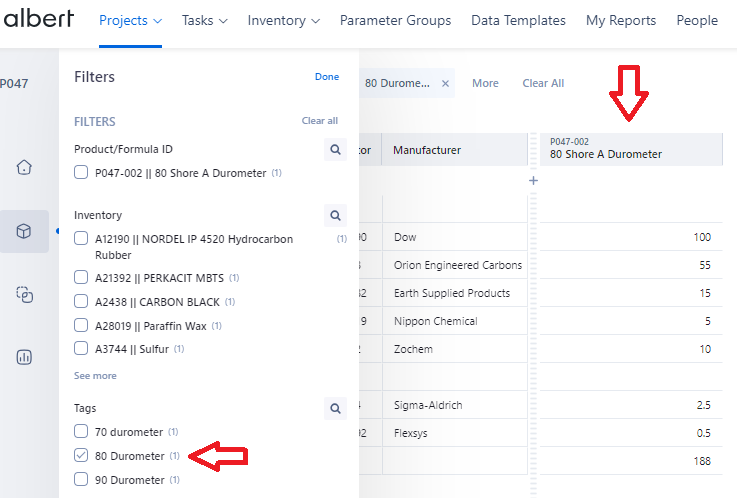This screenshot has height=498, width=737.
Task: Click the plus icon to add column
Action: tap(533, 181)
